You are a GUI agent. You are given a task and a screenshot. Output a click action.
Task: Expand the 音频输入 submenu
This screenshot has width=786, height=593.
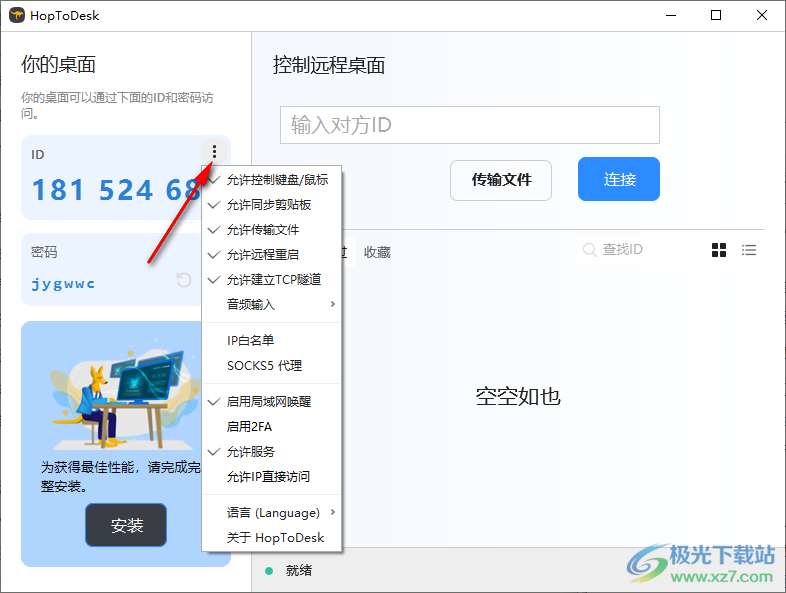point(272,304)
